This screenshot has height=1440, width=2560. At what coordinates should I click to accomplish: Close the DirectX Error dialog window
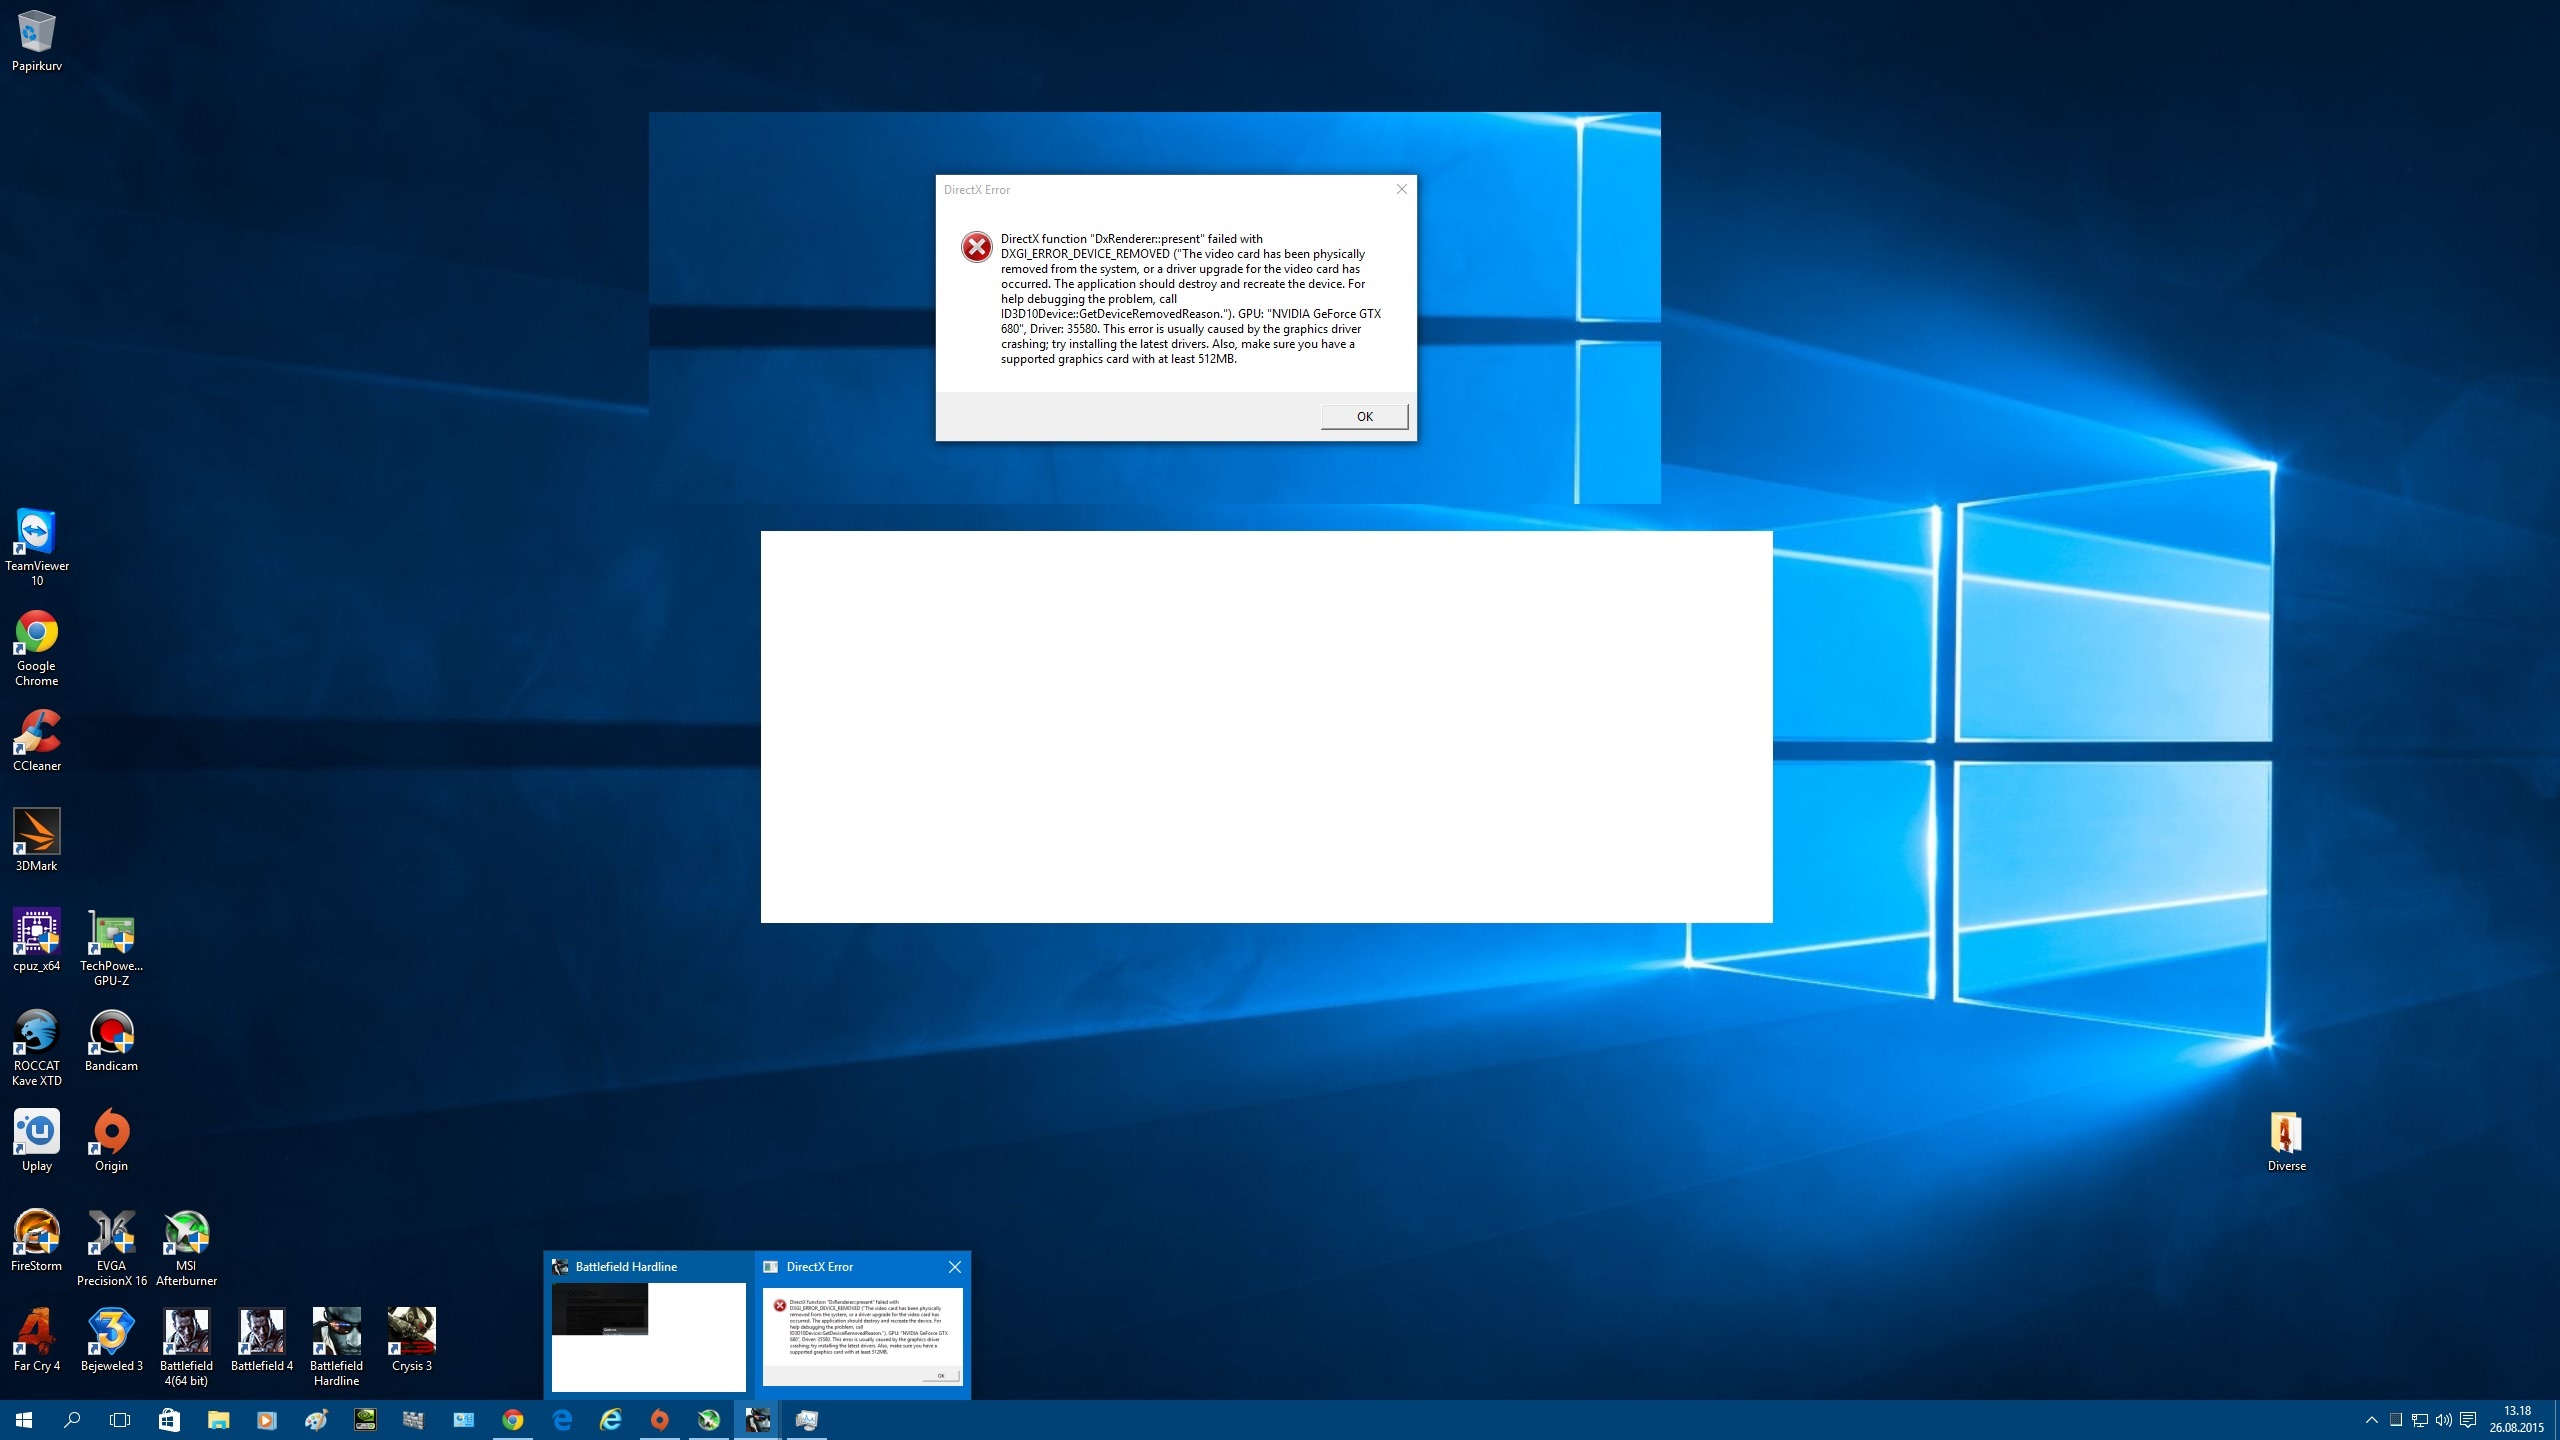tap(1401, 189)
